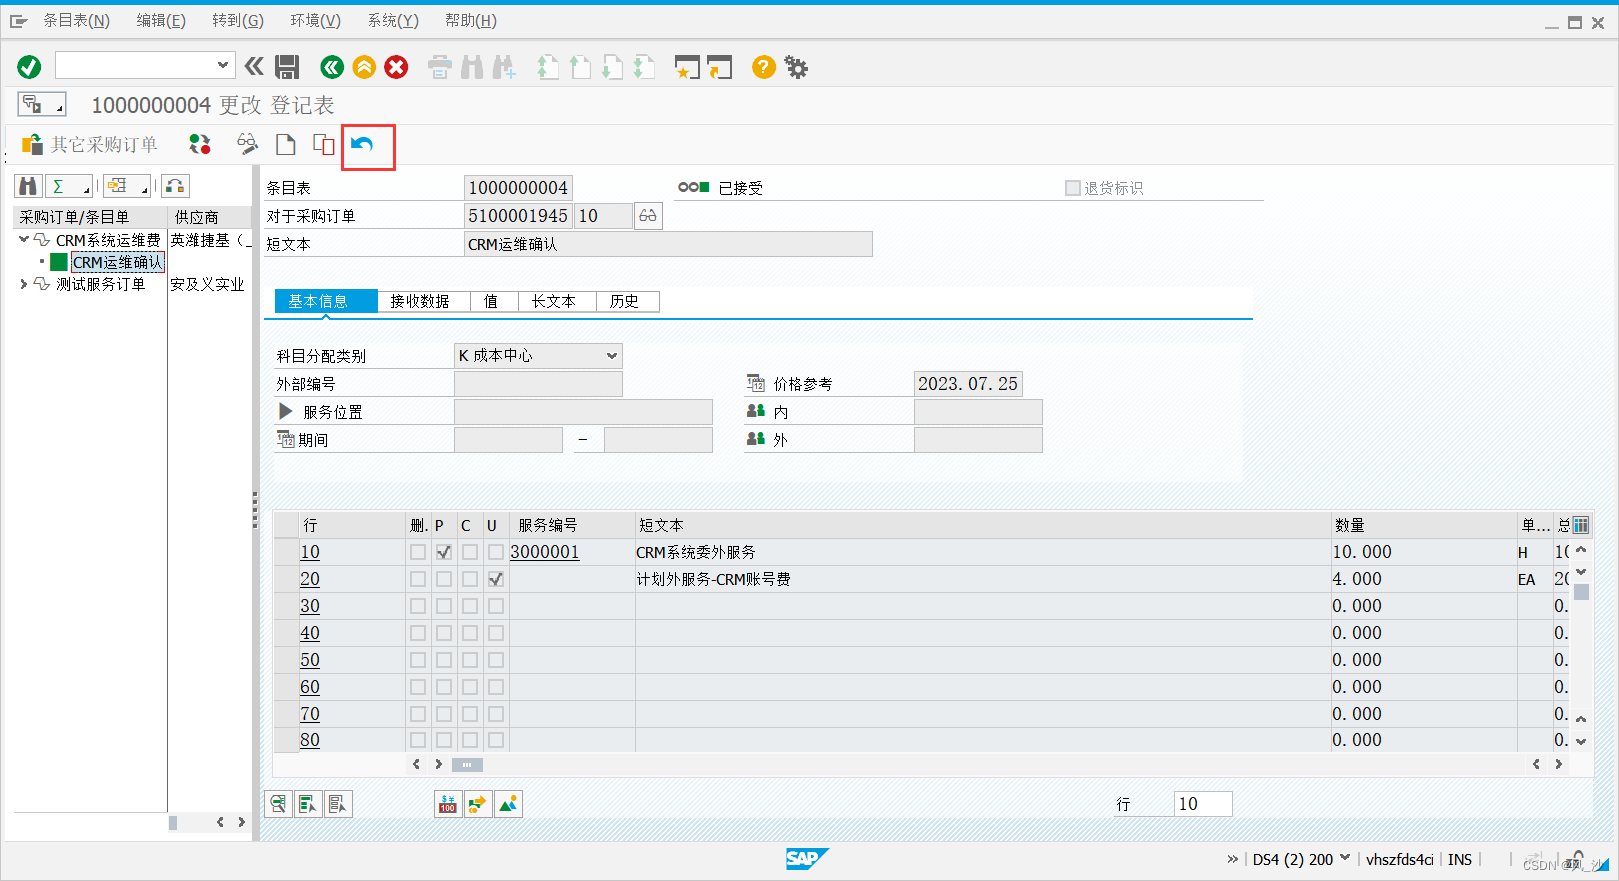
Task: Click the table horizontal scrollbar thumb
Action: click(x=467, y=765)
